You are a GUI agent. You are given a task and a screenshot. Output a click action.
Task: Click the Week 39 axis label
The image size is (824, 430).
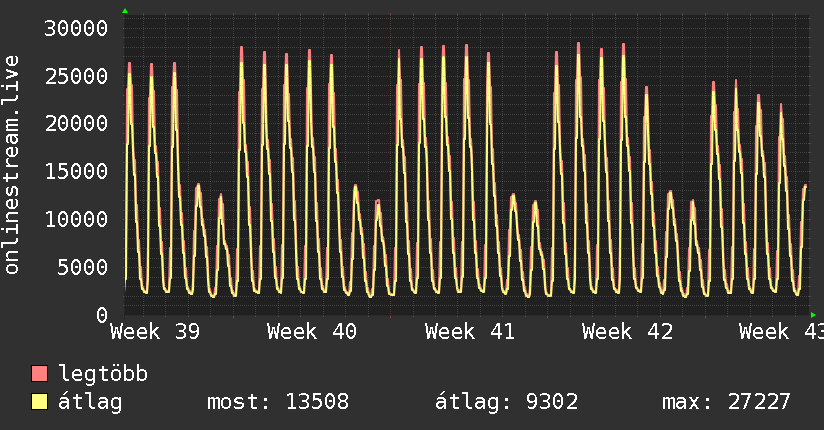(x=155, y=332)
